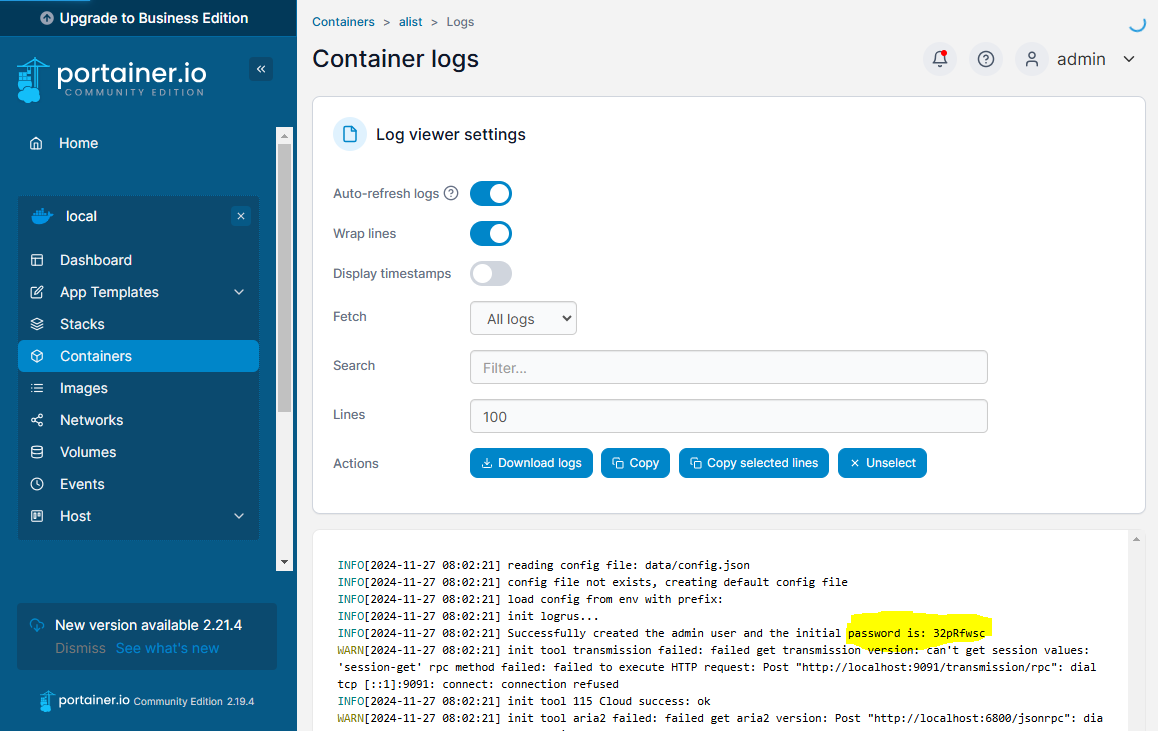Collapse the sidebar with the chevron button

pyautogui.click(x=261, y=69)
